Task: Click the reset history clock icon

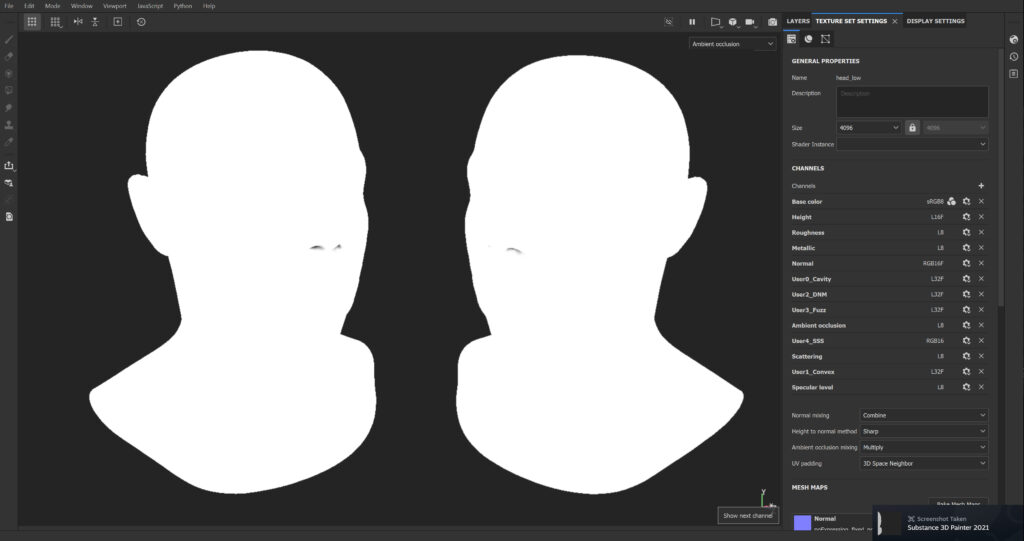Action: pyautogui.click(x=141, y=22)
